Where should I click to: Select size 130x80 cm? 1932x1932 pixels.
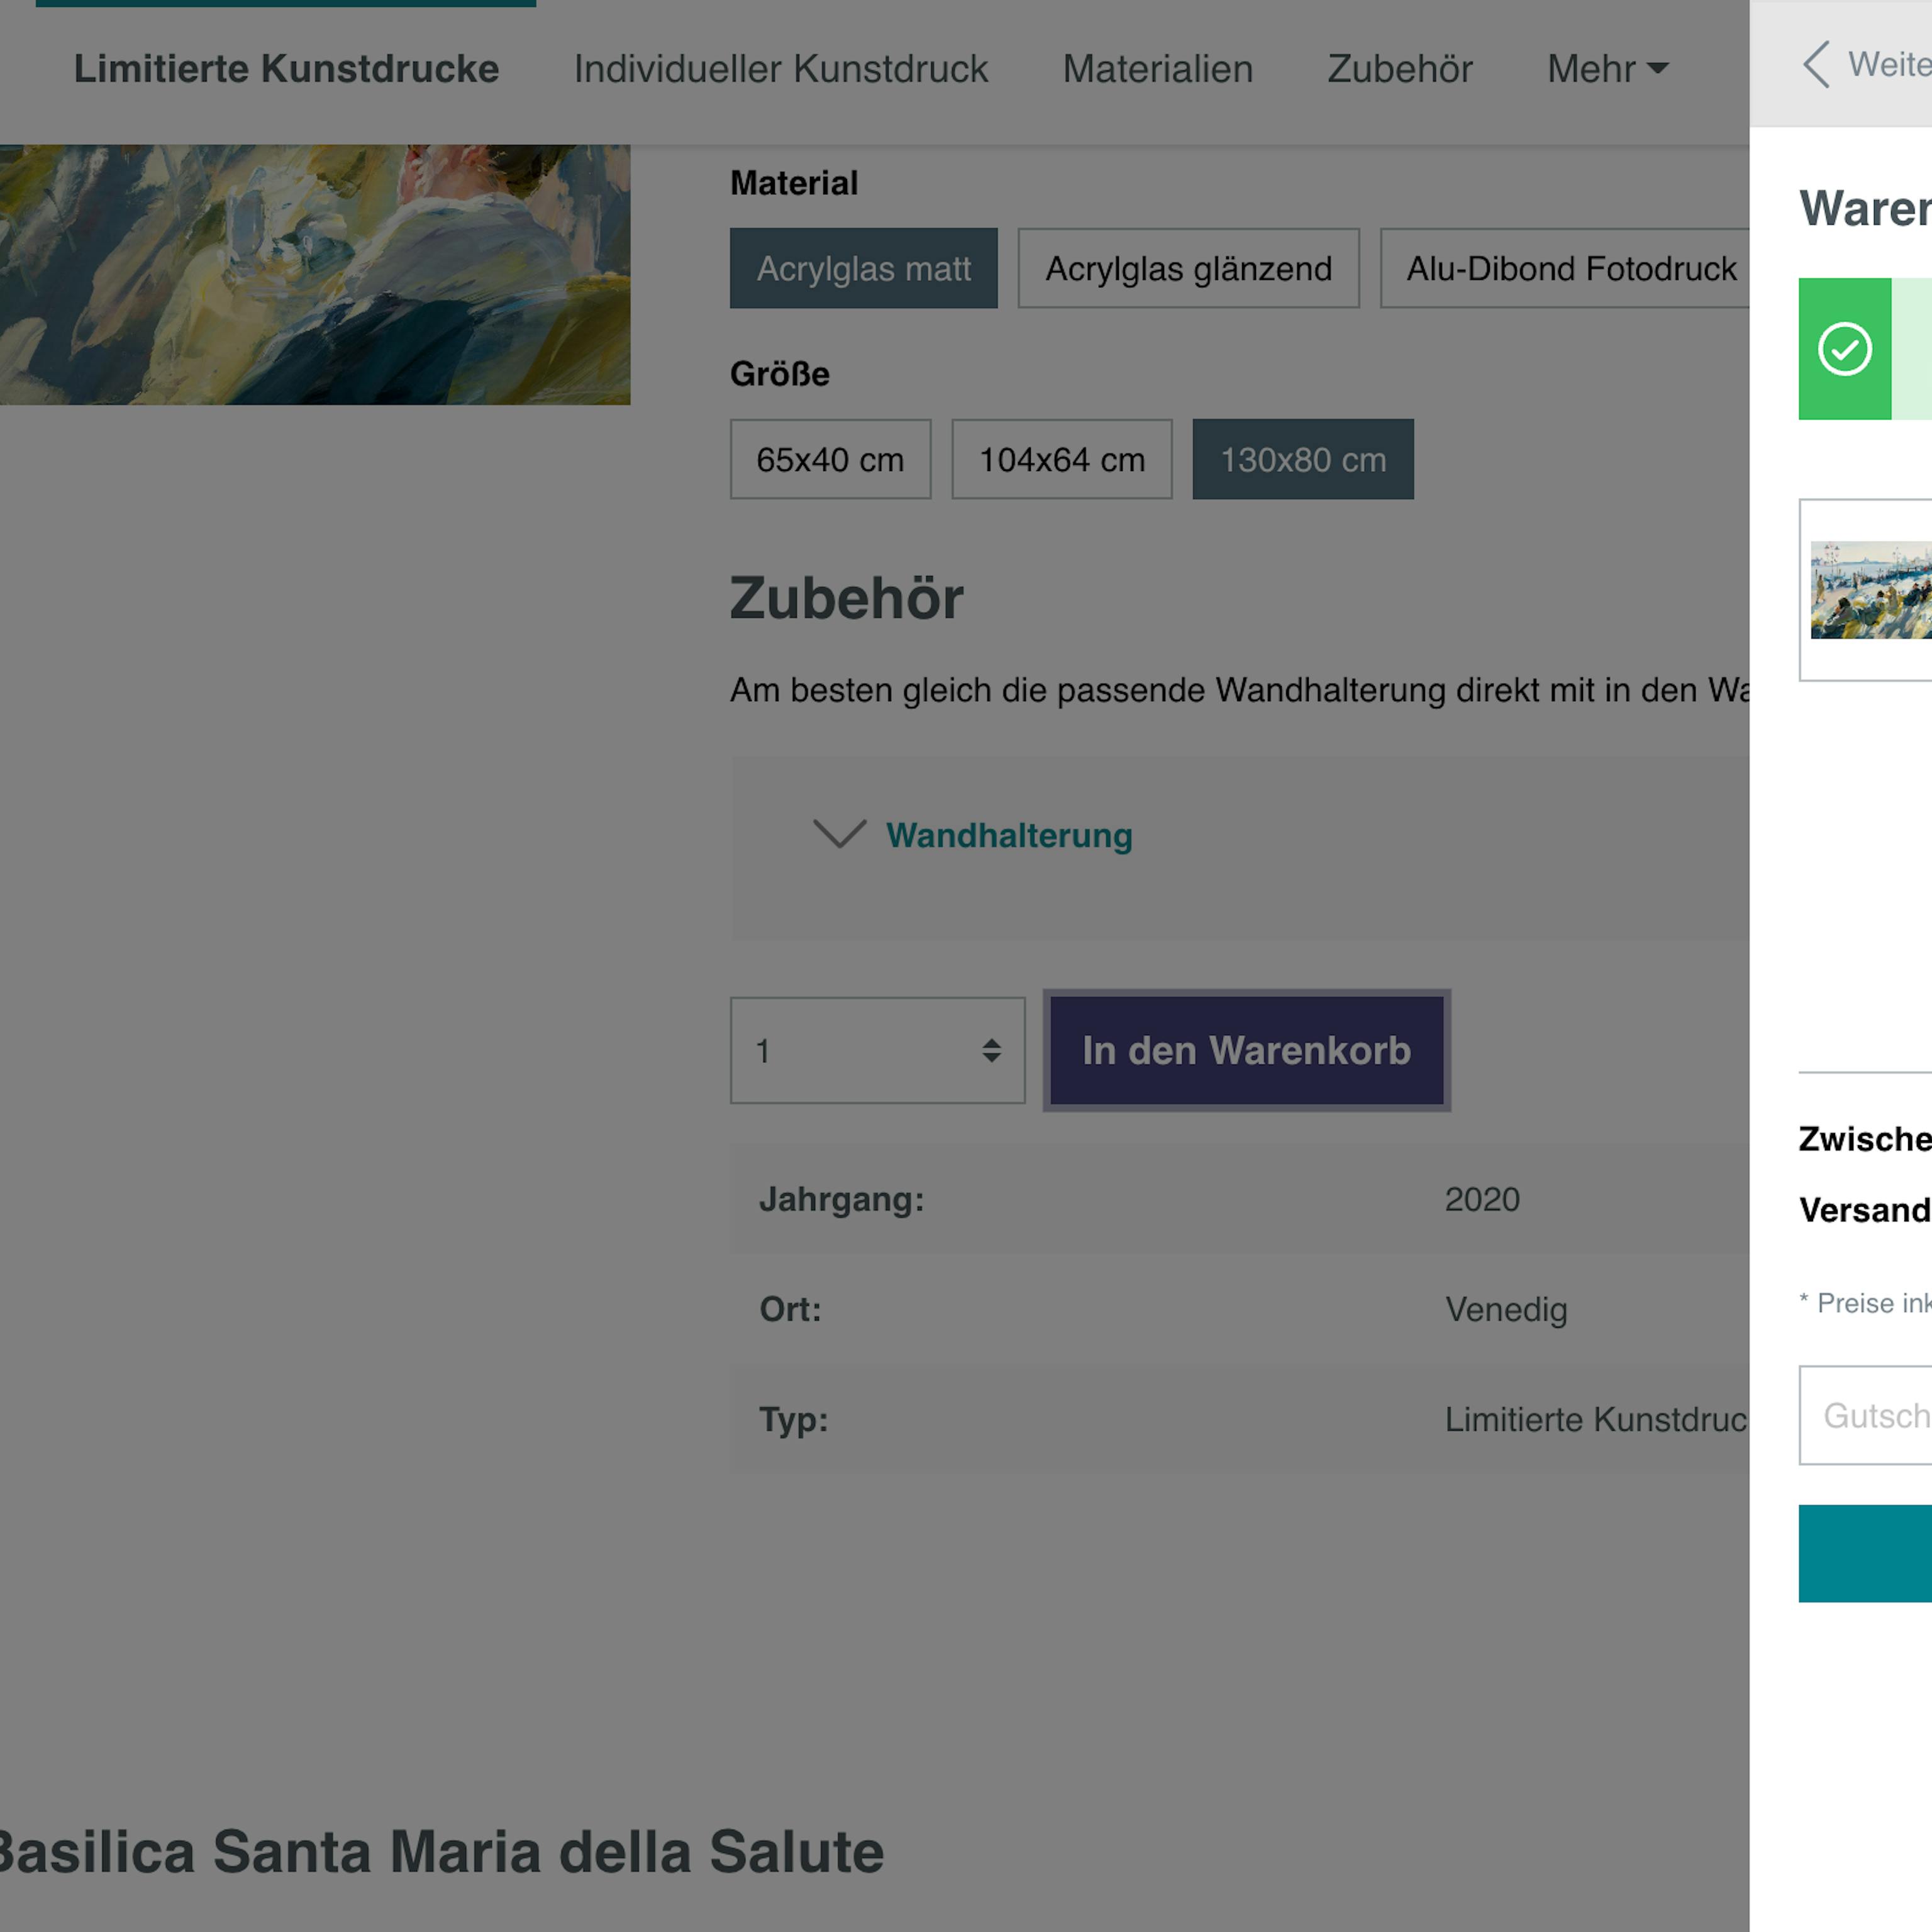(x=1302, y=459)
